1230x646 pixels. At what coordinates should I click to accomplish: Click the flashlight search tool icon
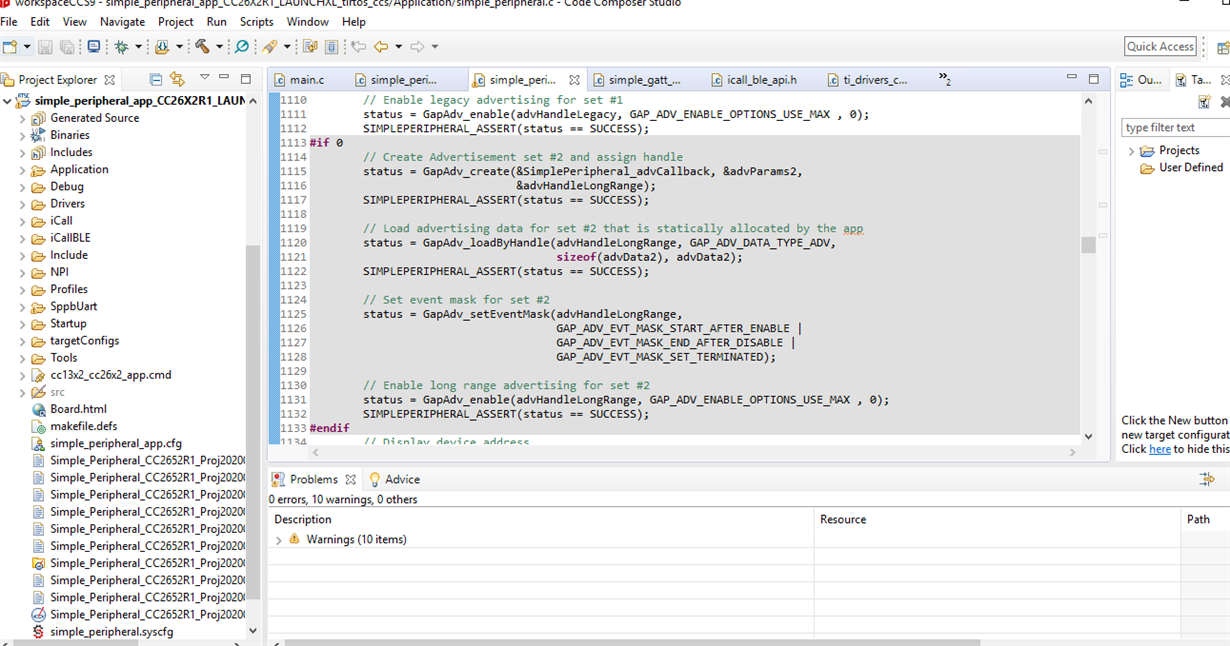(x=269, y=47)
